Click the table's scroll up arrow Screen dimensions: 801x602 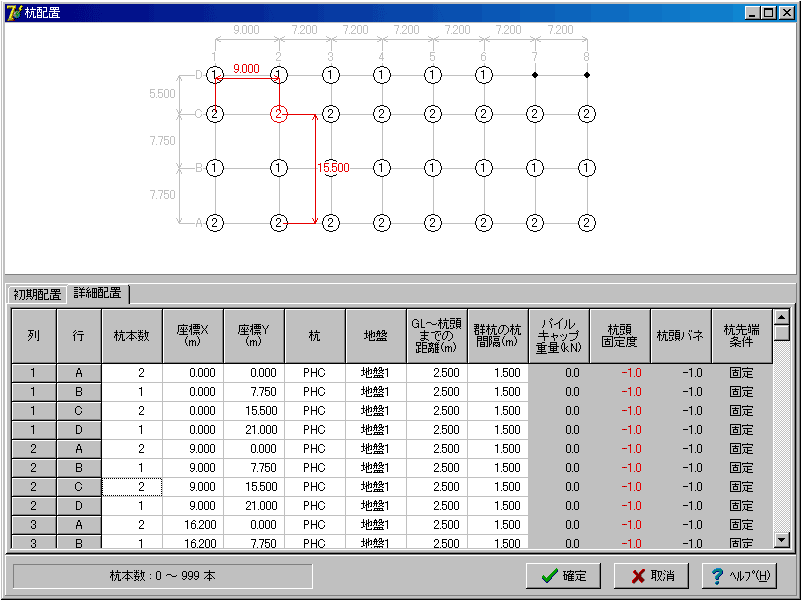[x=782, y=317]
